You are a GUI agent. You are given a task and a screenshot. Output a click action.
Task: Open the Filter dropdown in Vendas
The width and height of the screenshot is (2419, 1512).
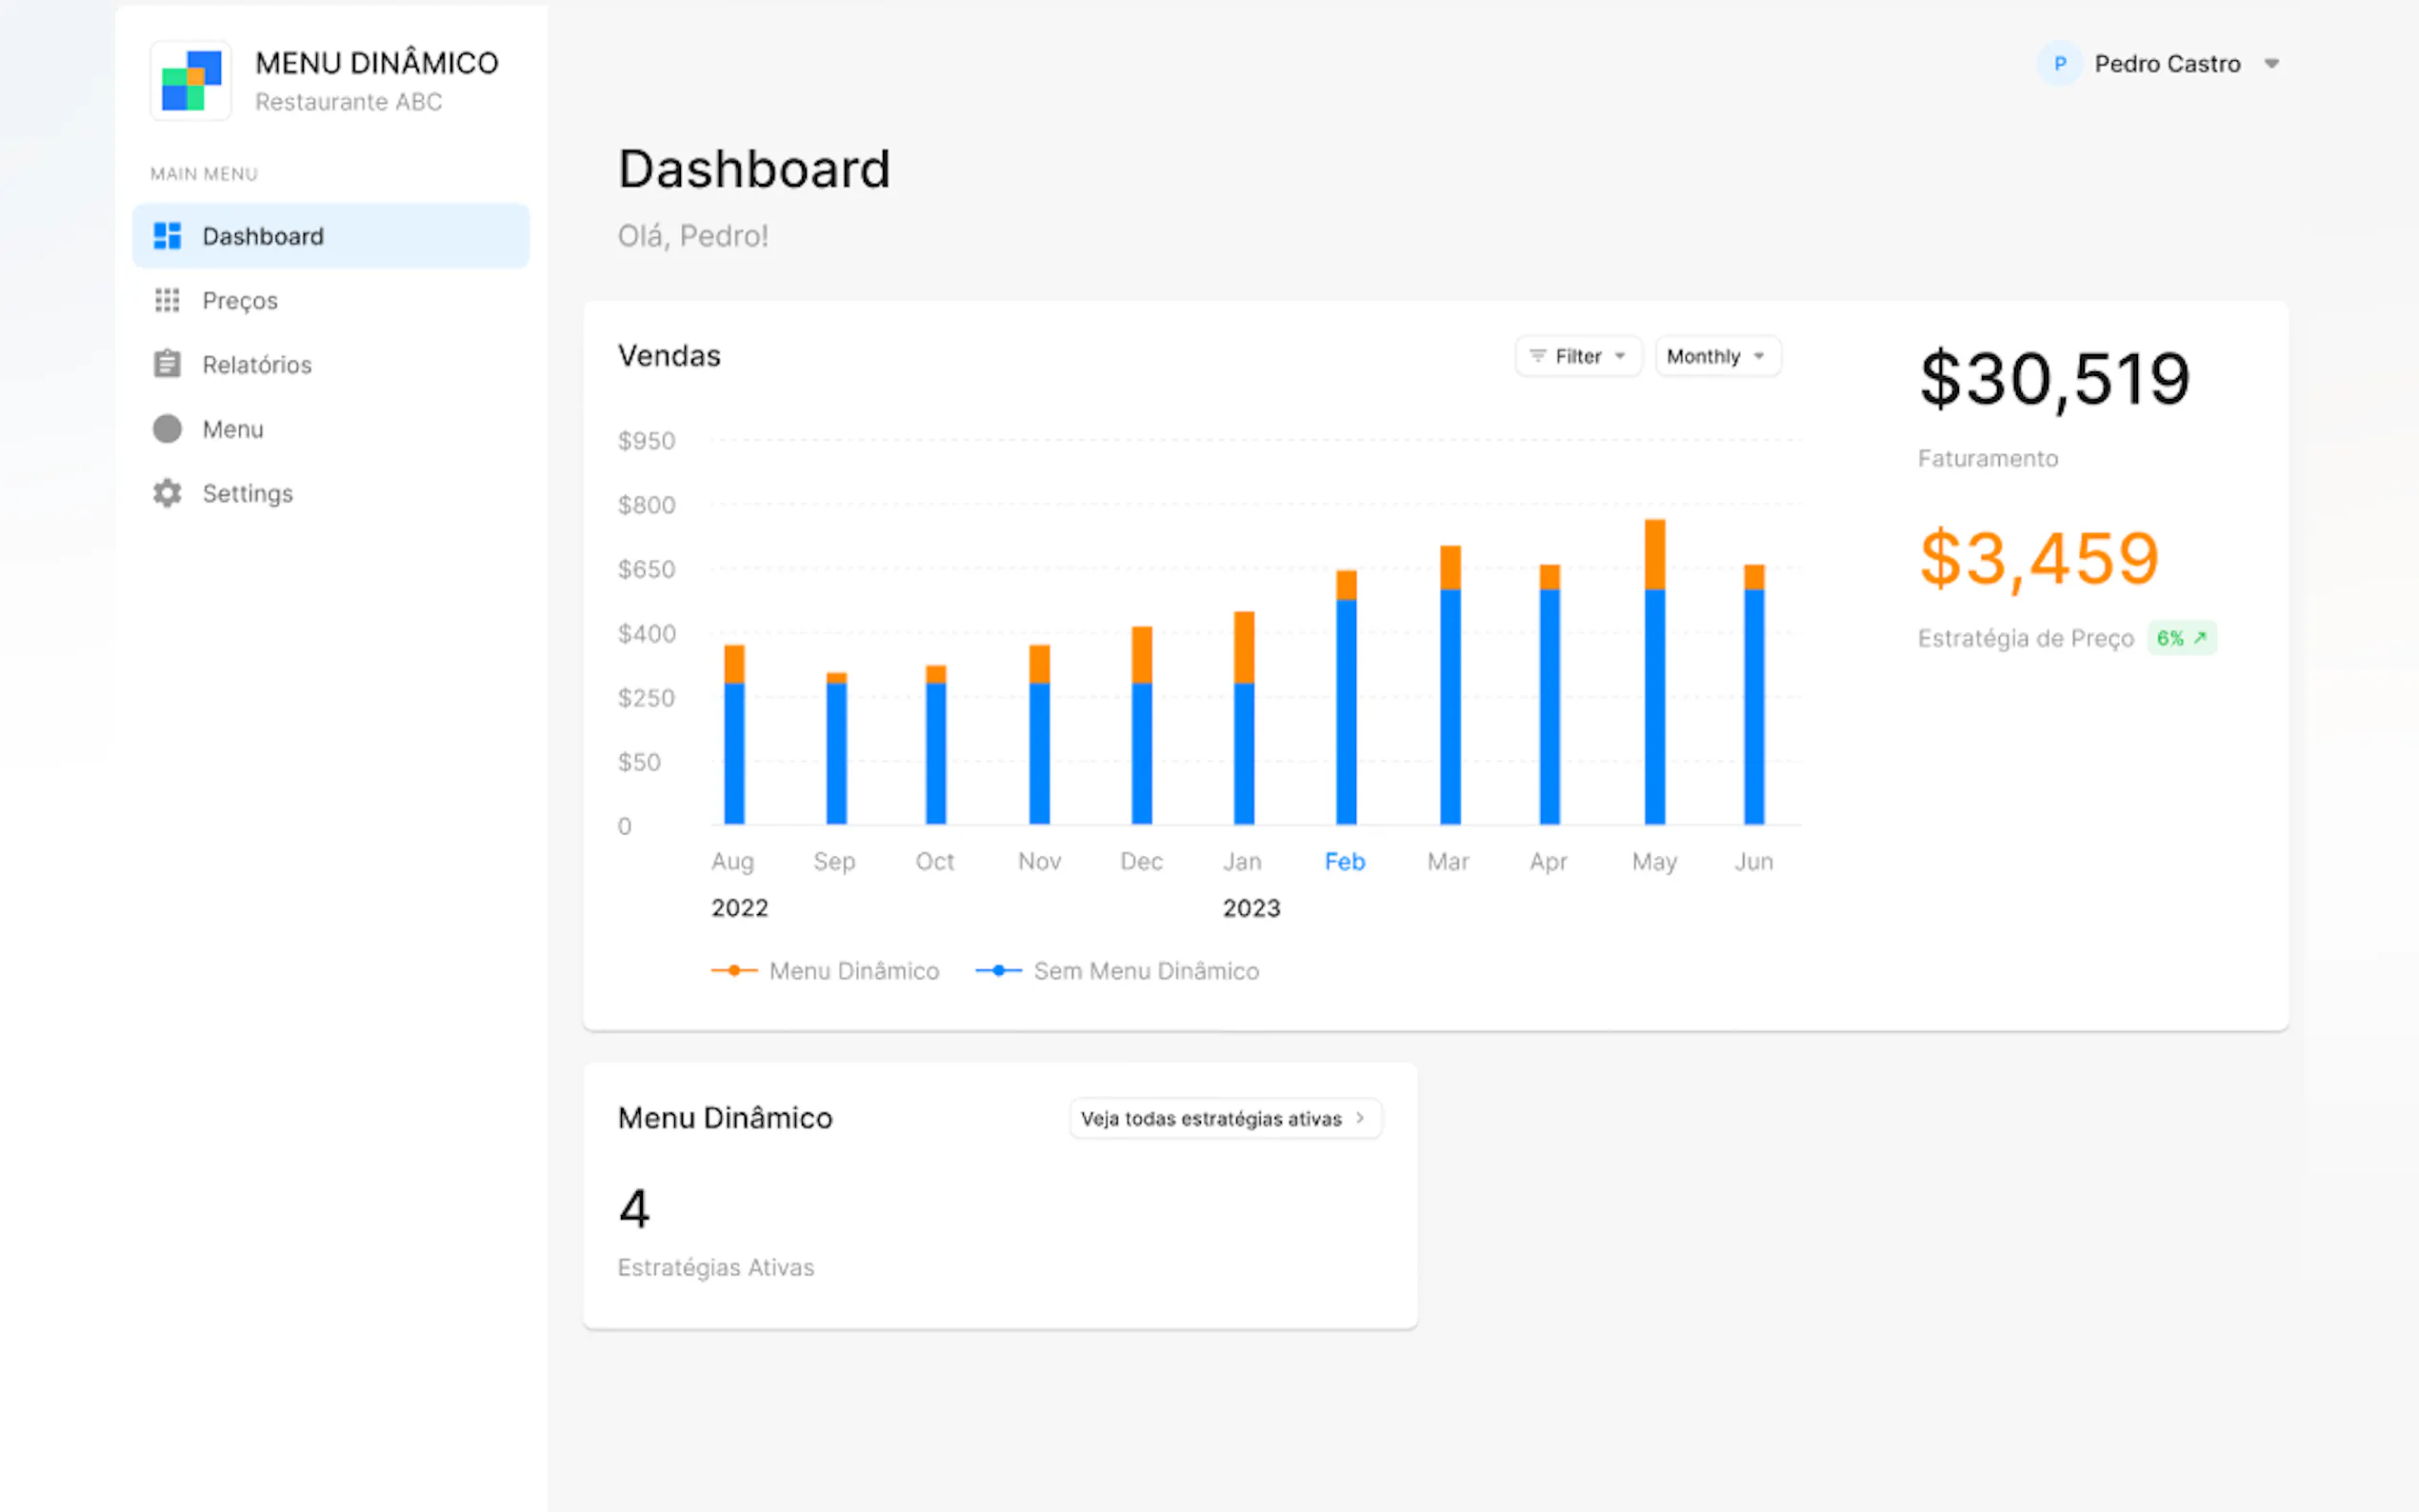pyautogui.click(x=1578, y=357)
